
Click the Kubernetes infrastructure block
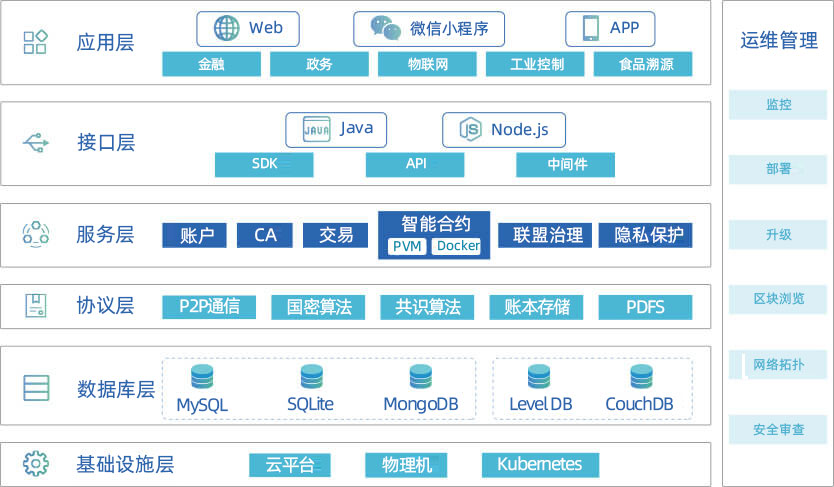tap(540, 464)
